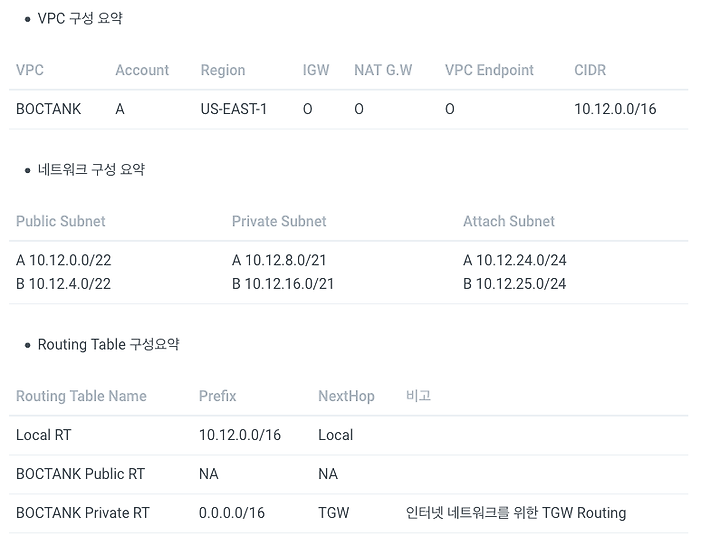Screen dimensions: 720x546
Task: Select attach subnet B 10.12.25.0/24
Action: click(515, 284)
